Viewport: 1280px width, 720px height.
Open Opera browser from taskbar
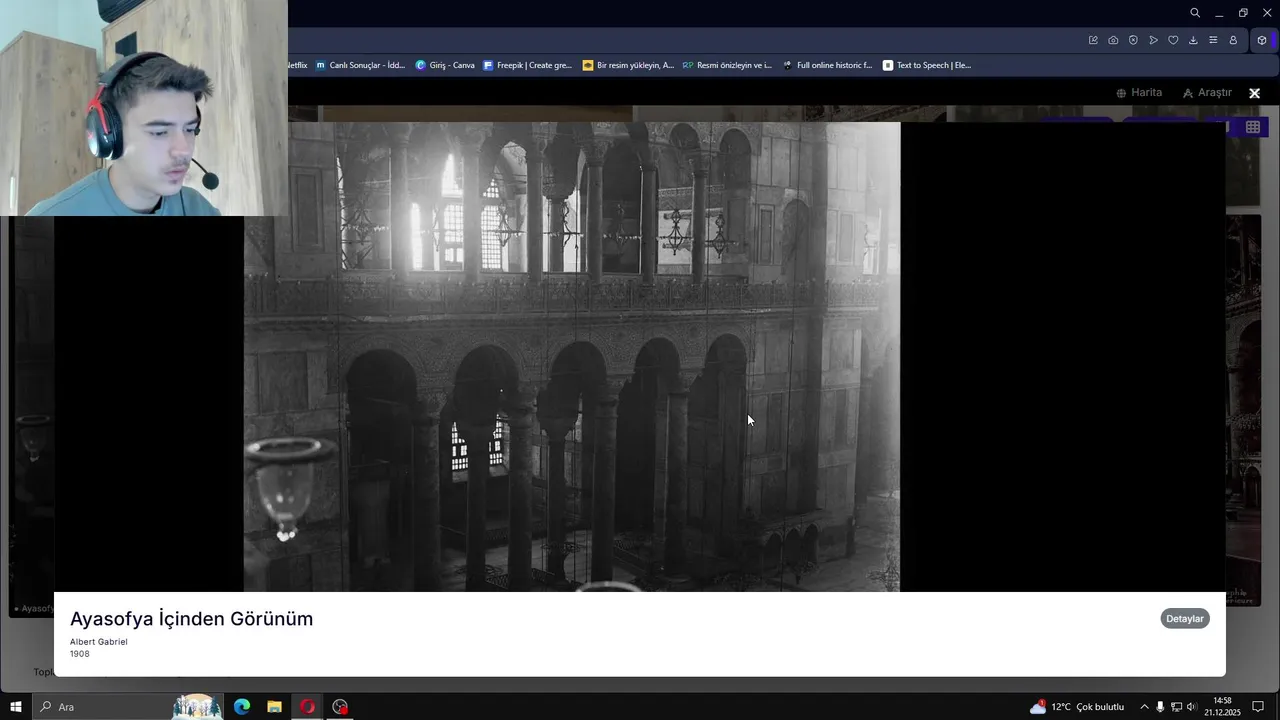click(x=307, y=707)
